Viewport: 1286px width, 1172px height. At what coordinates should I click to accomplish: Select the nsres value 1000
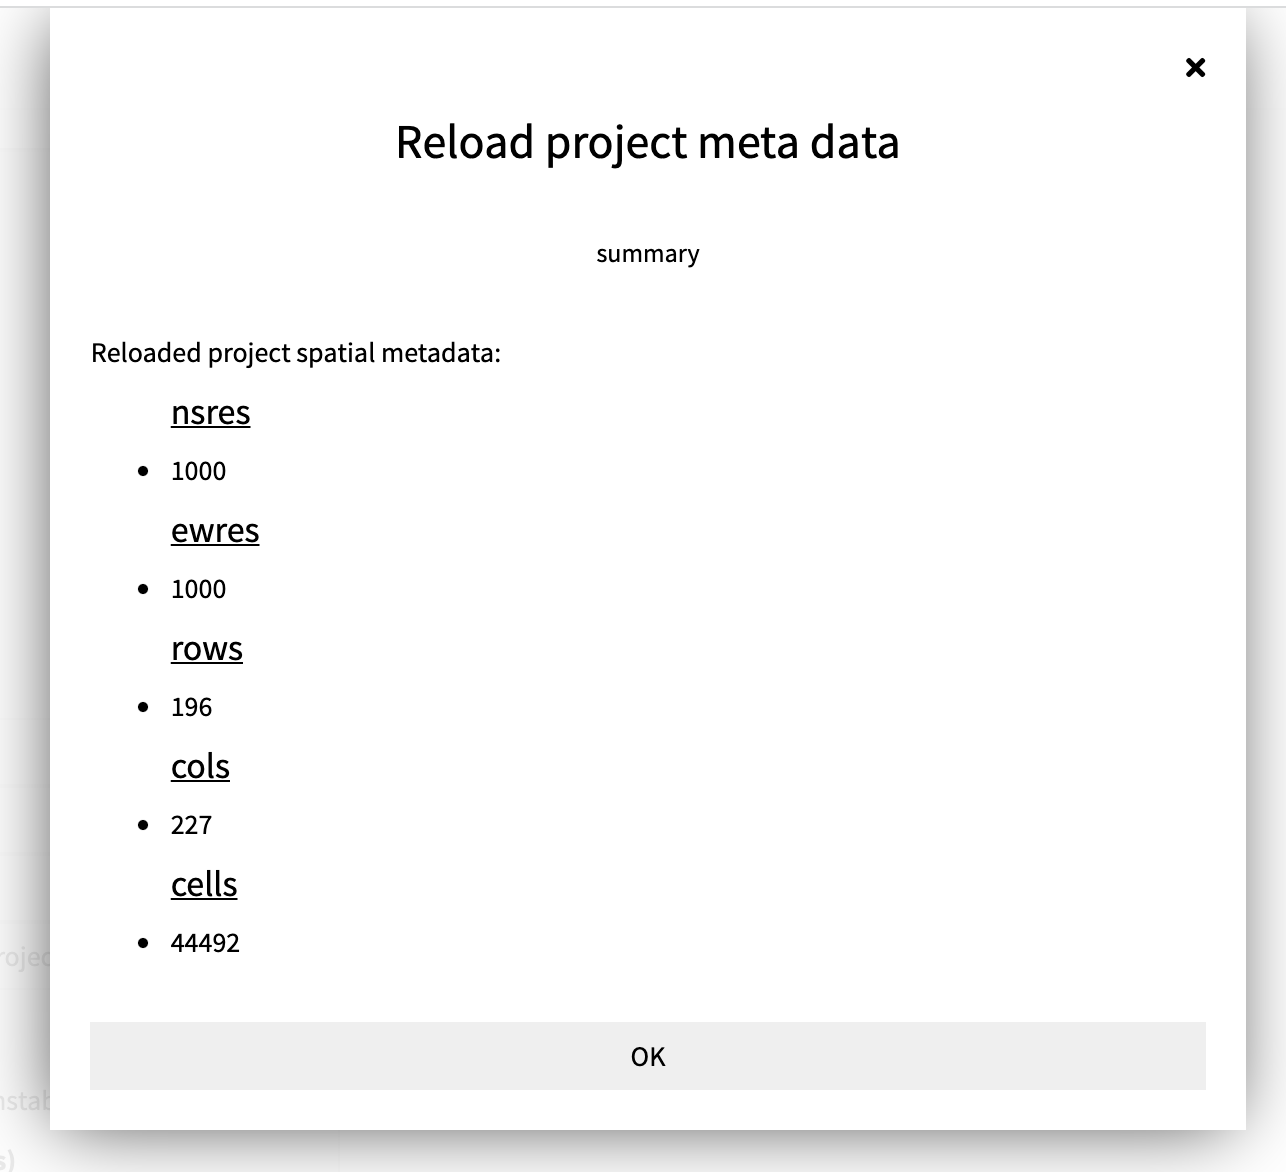[198, 471]
